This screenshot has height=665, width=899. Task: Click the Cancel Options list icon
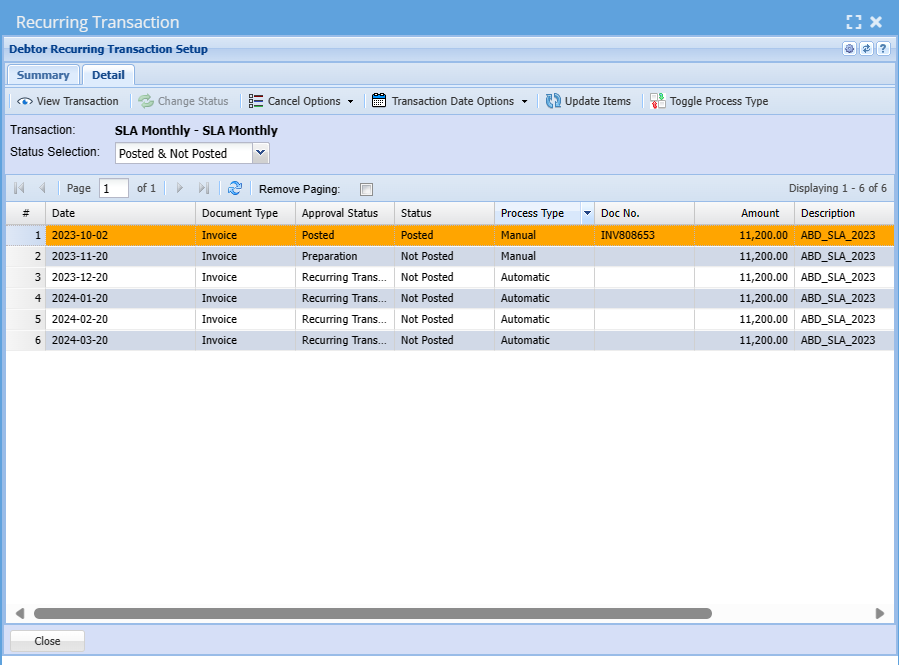pyautogui.click(x=256, y=101)
